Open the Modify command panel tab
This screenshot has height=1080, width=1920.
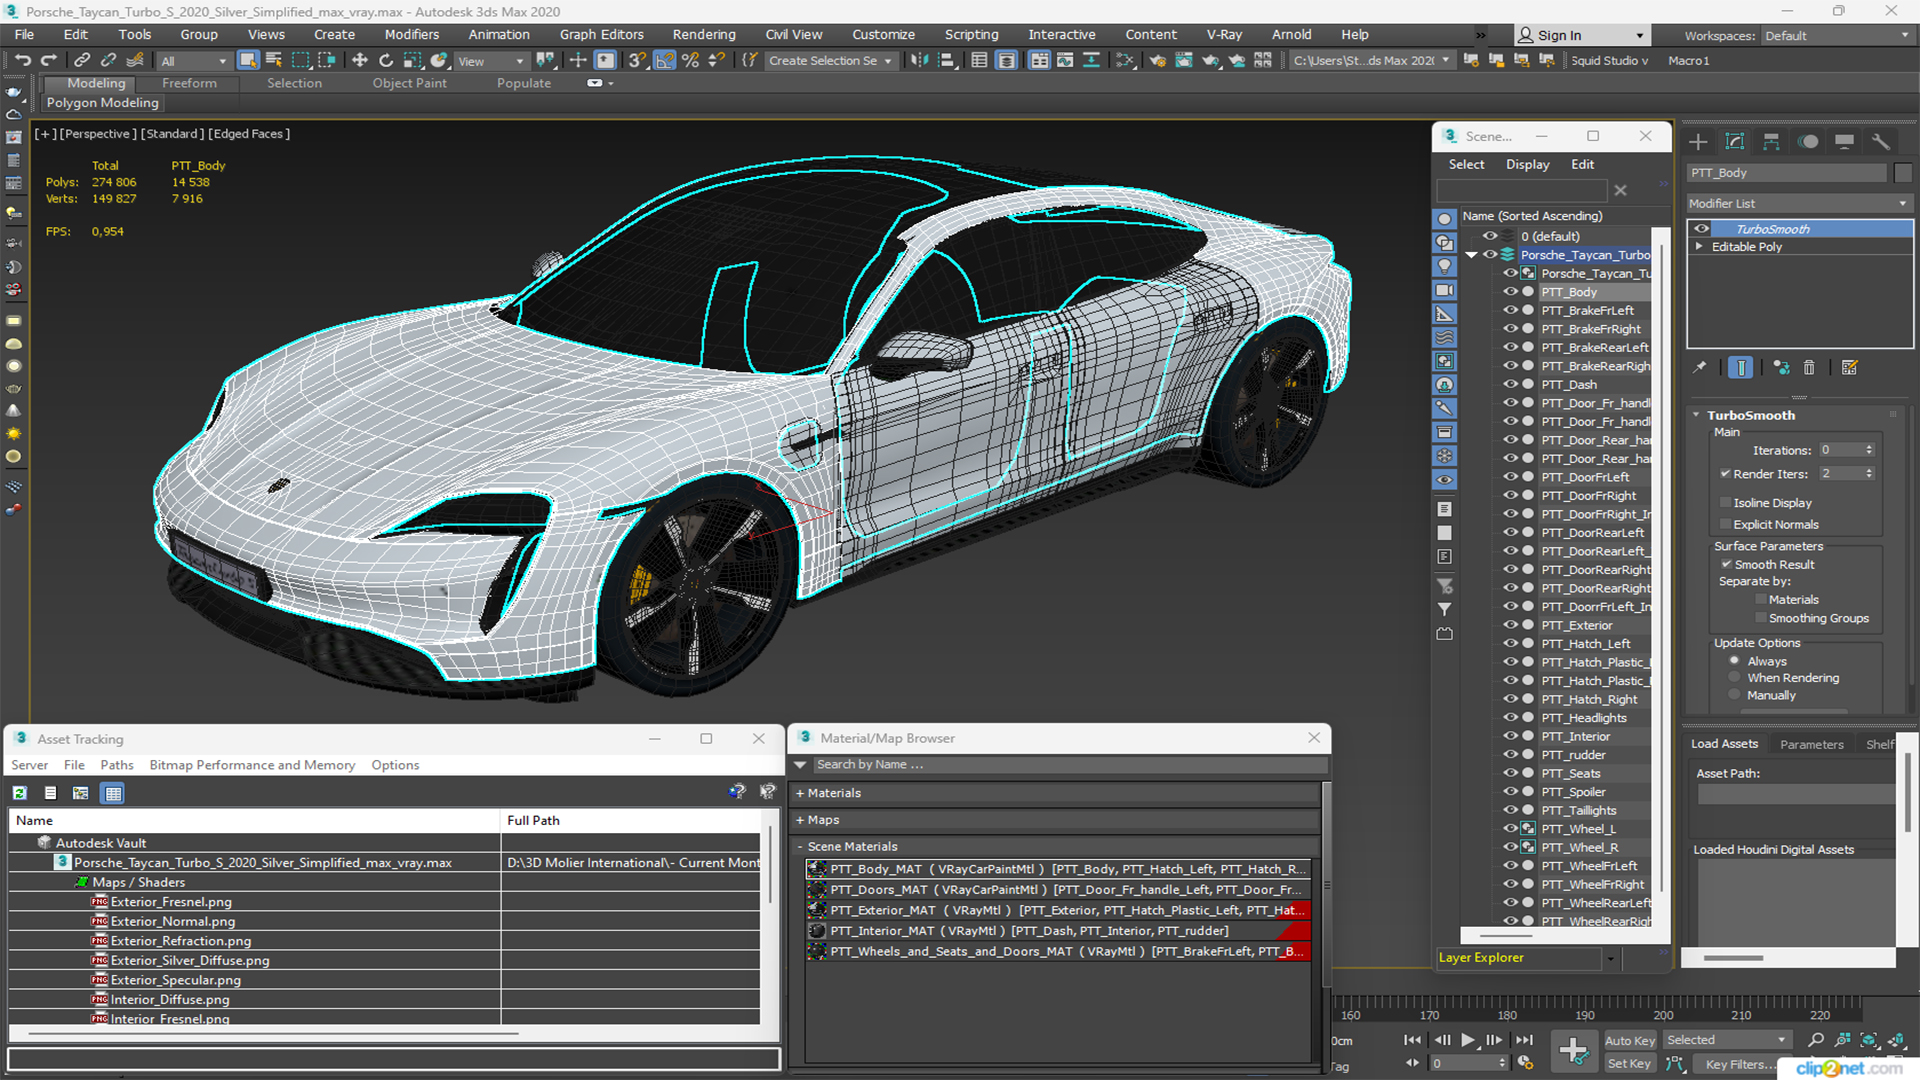tap(1735, 142)
